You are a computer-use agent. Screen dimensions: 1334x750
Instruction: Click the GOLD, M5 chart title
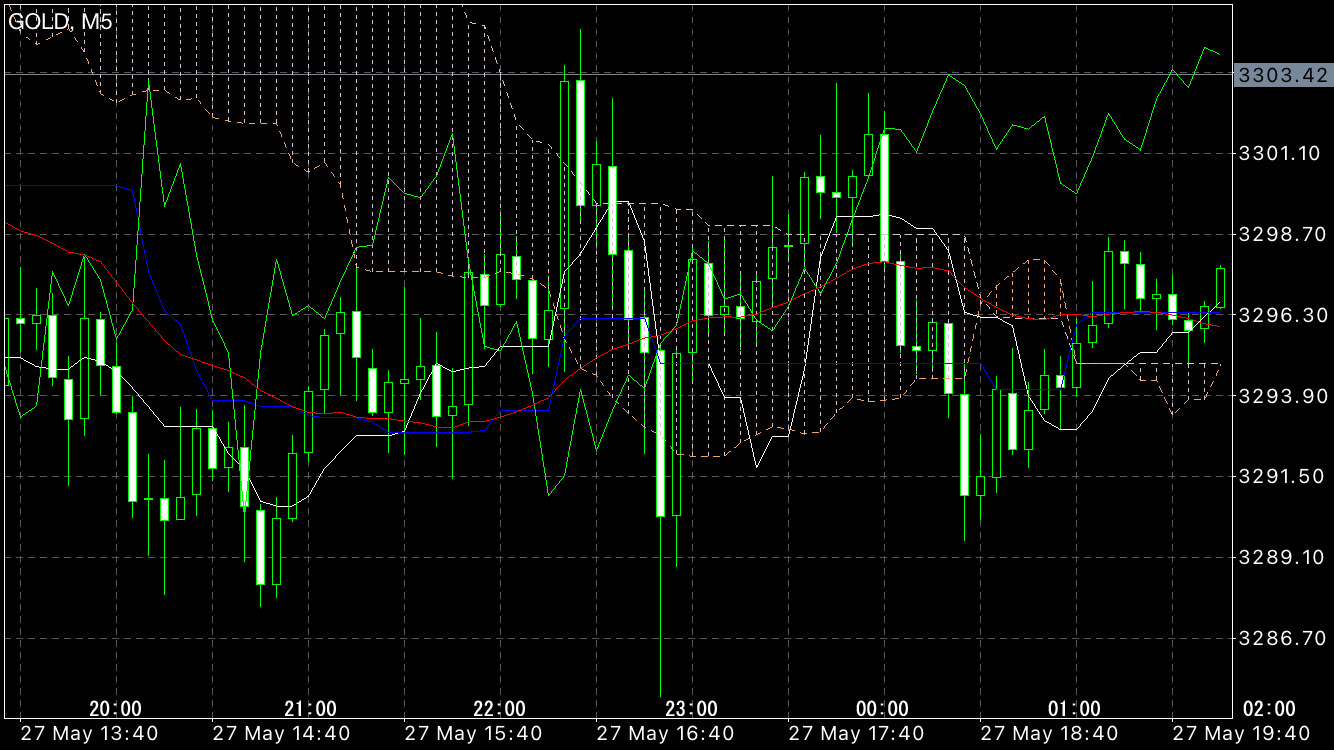61,21
